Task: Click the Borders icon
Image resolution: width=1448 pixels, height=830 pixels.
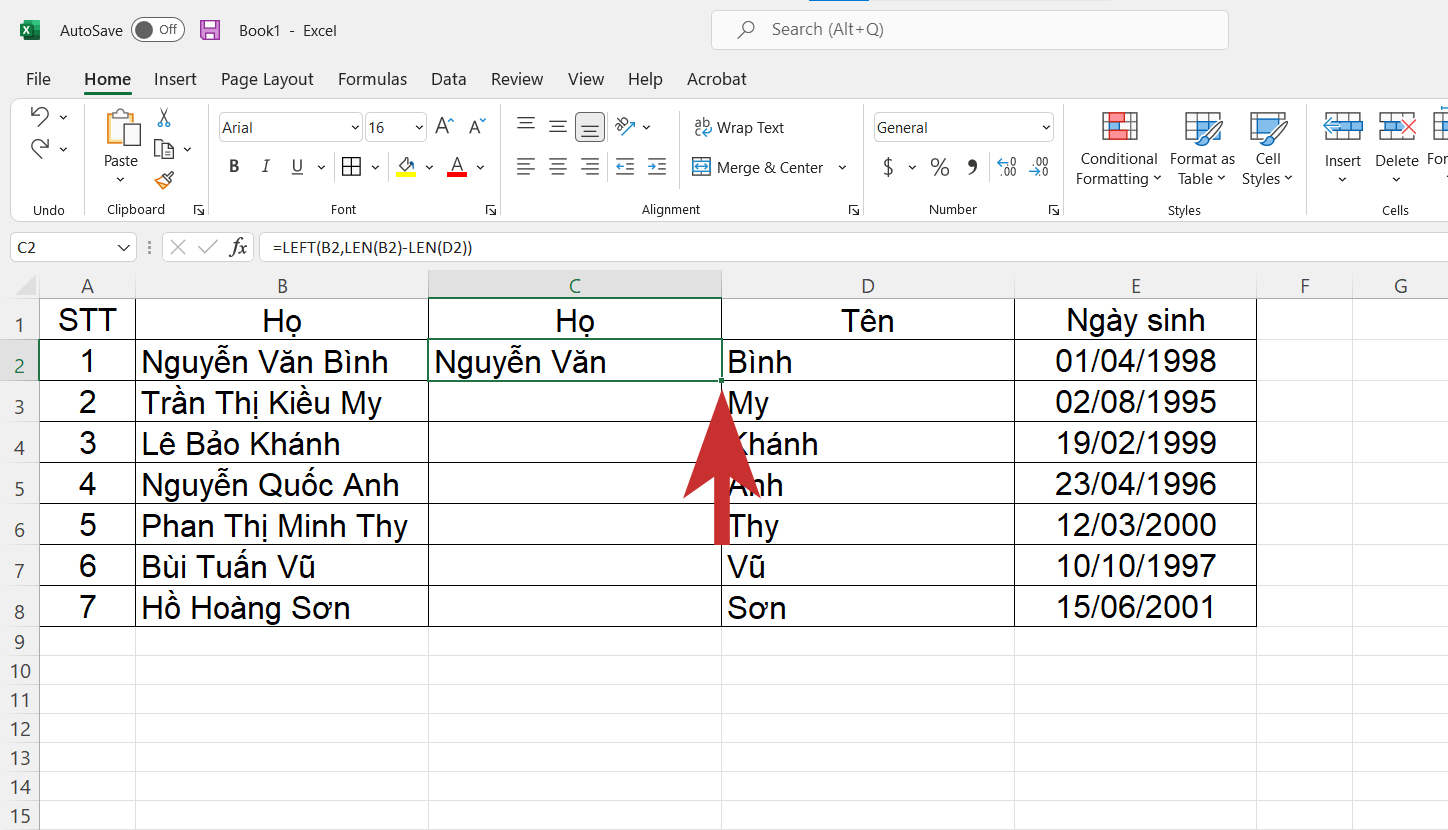Action: 351,167
